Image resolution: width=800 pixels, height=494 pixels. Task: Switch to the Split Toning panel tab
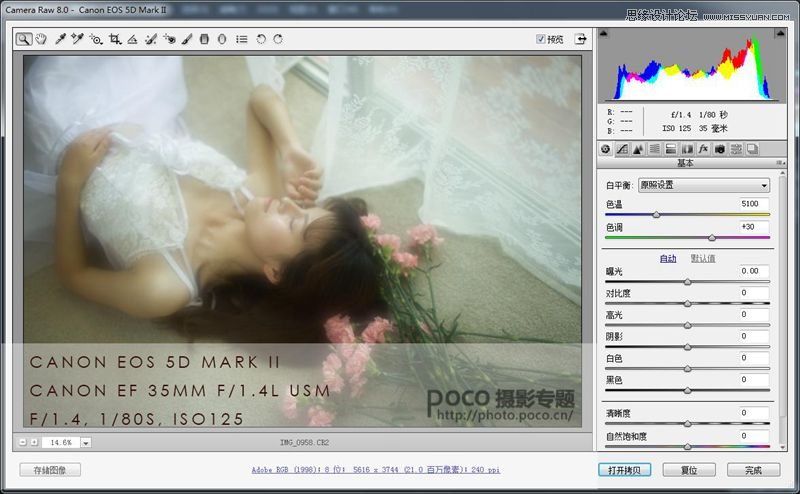tap(671, 149)
